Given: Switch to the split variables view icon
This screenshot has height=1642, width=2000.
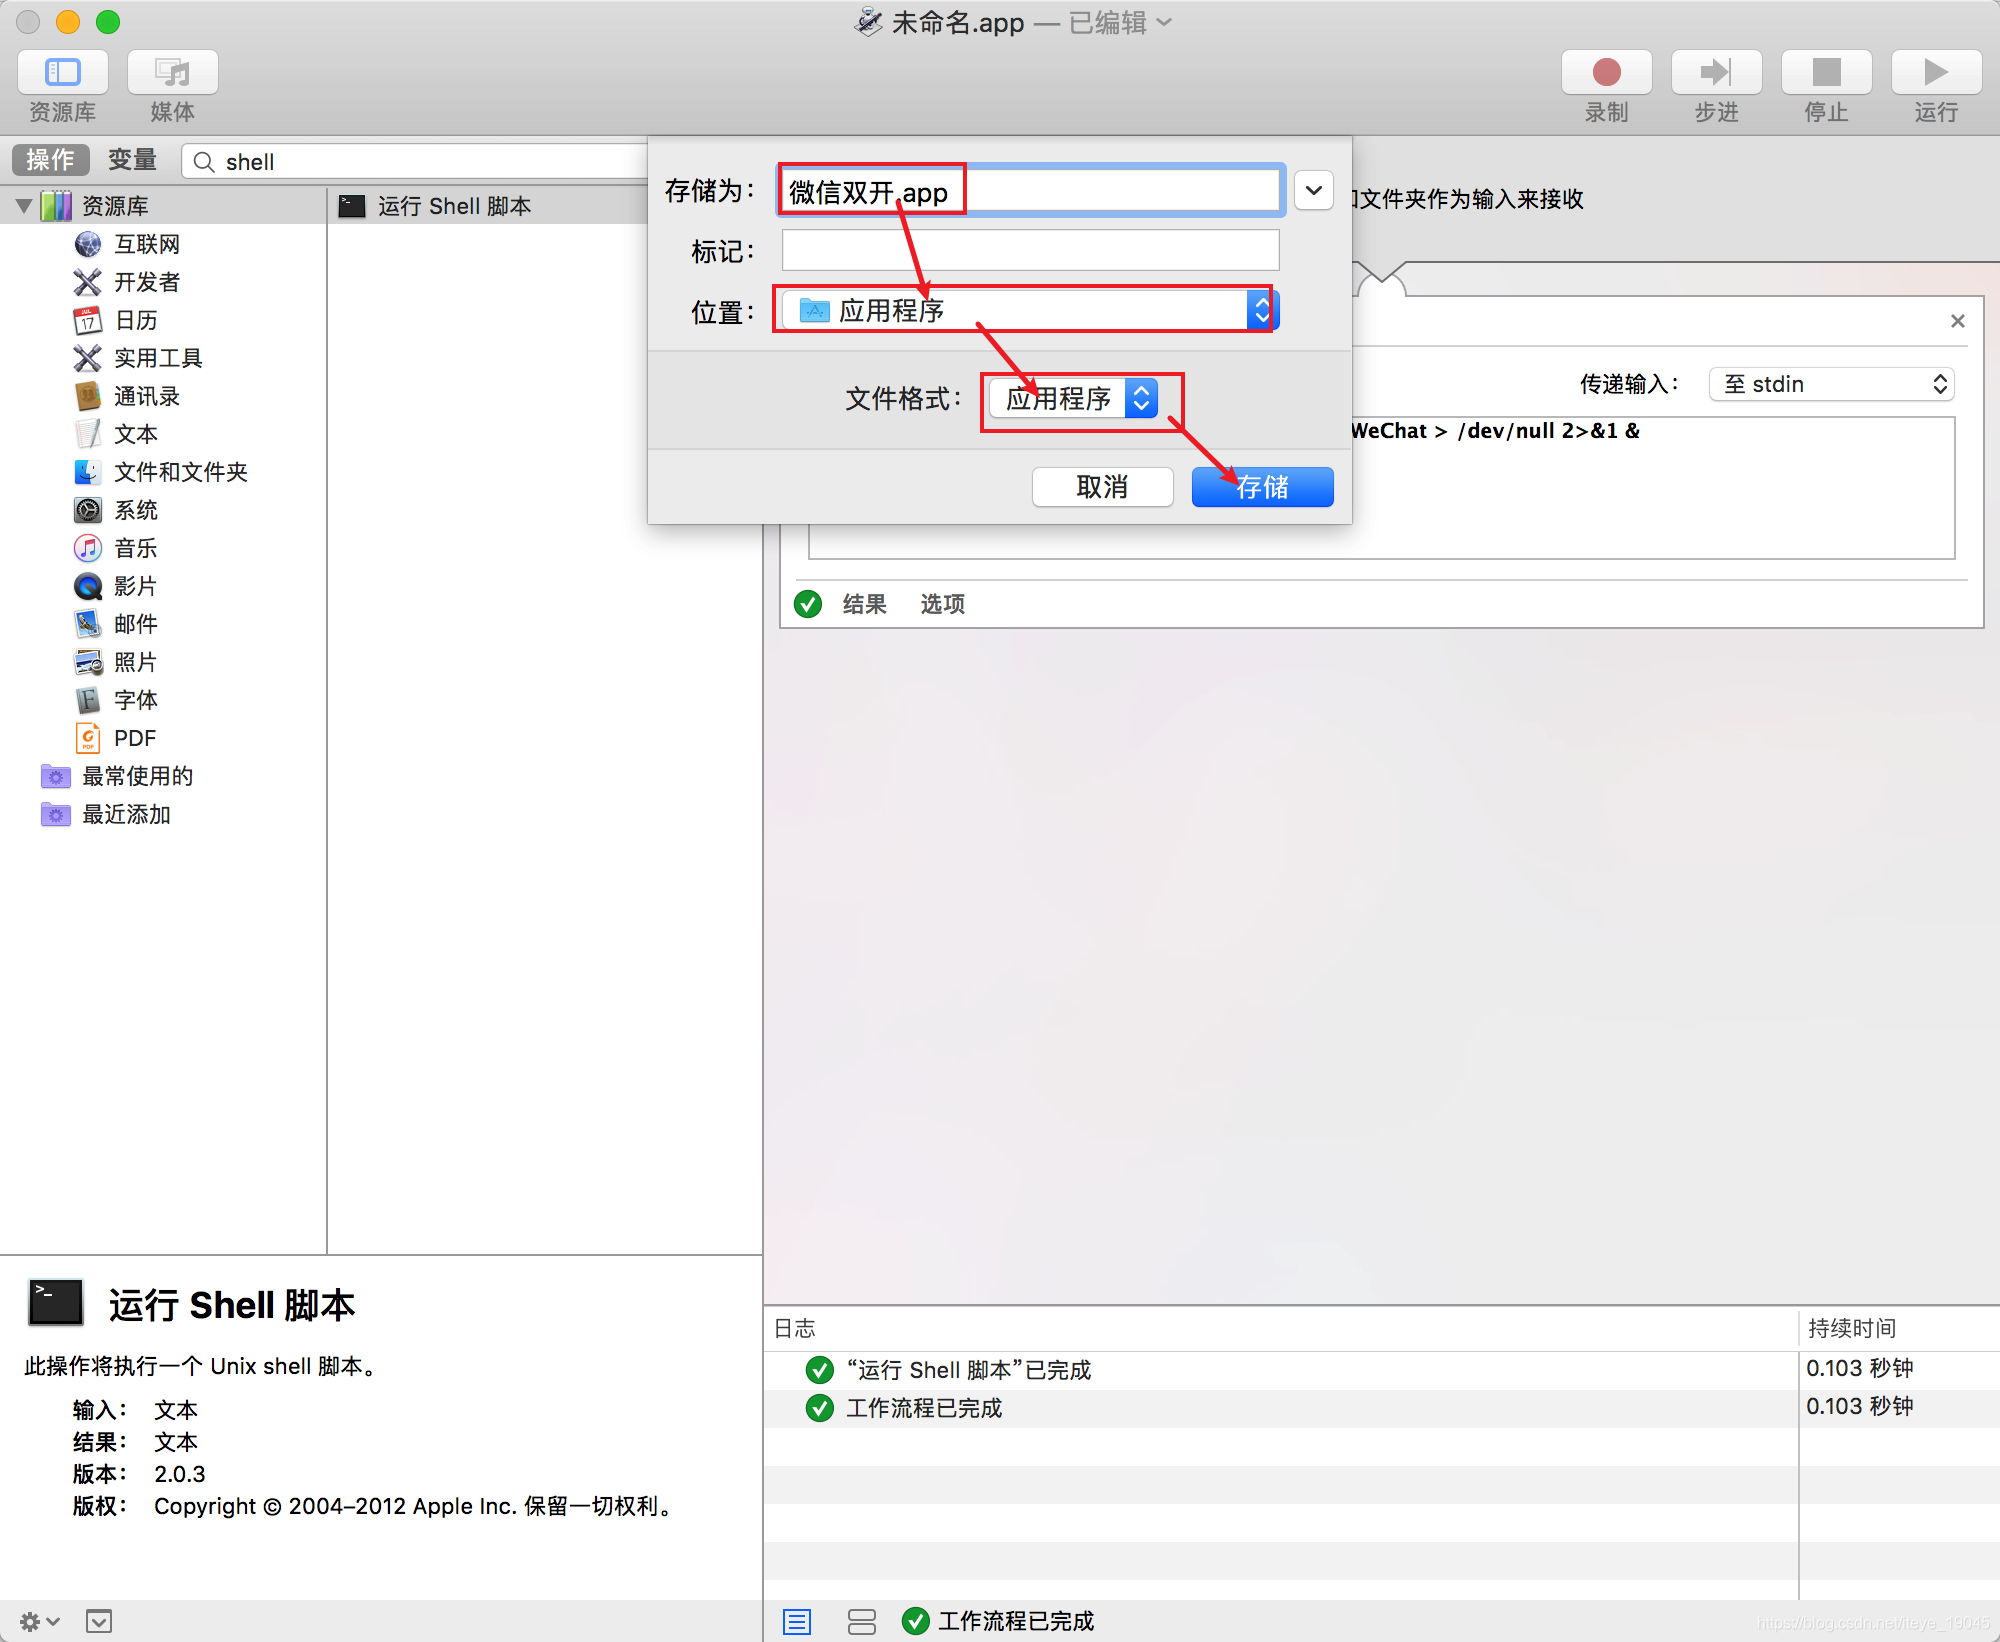Looking at the screenshot, I should click(x=861, y=1621).
